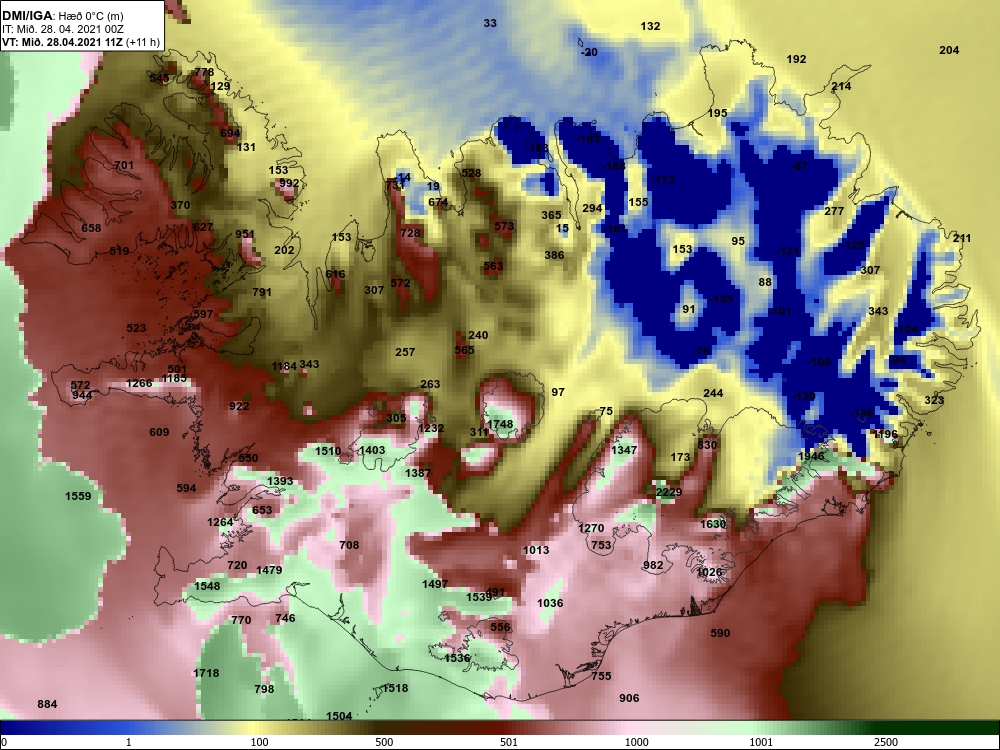This screenshot has height=750, width=1000.
Task: Click the legend label 1000
Action: coord(636,742)
